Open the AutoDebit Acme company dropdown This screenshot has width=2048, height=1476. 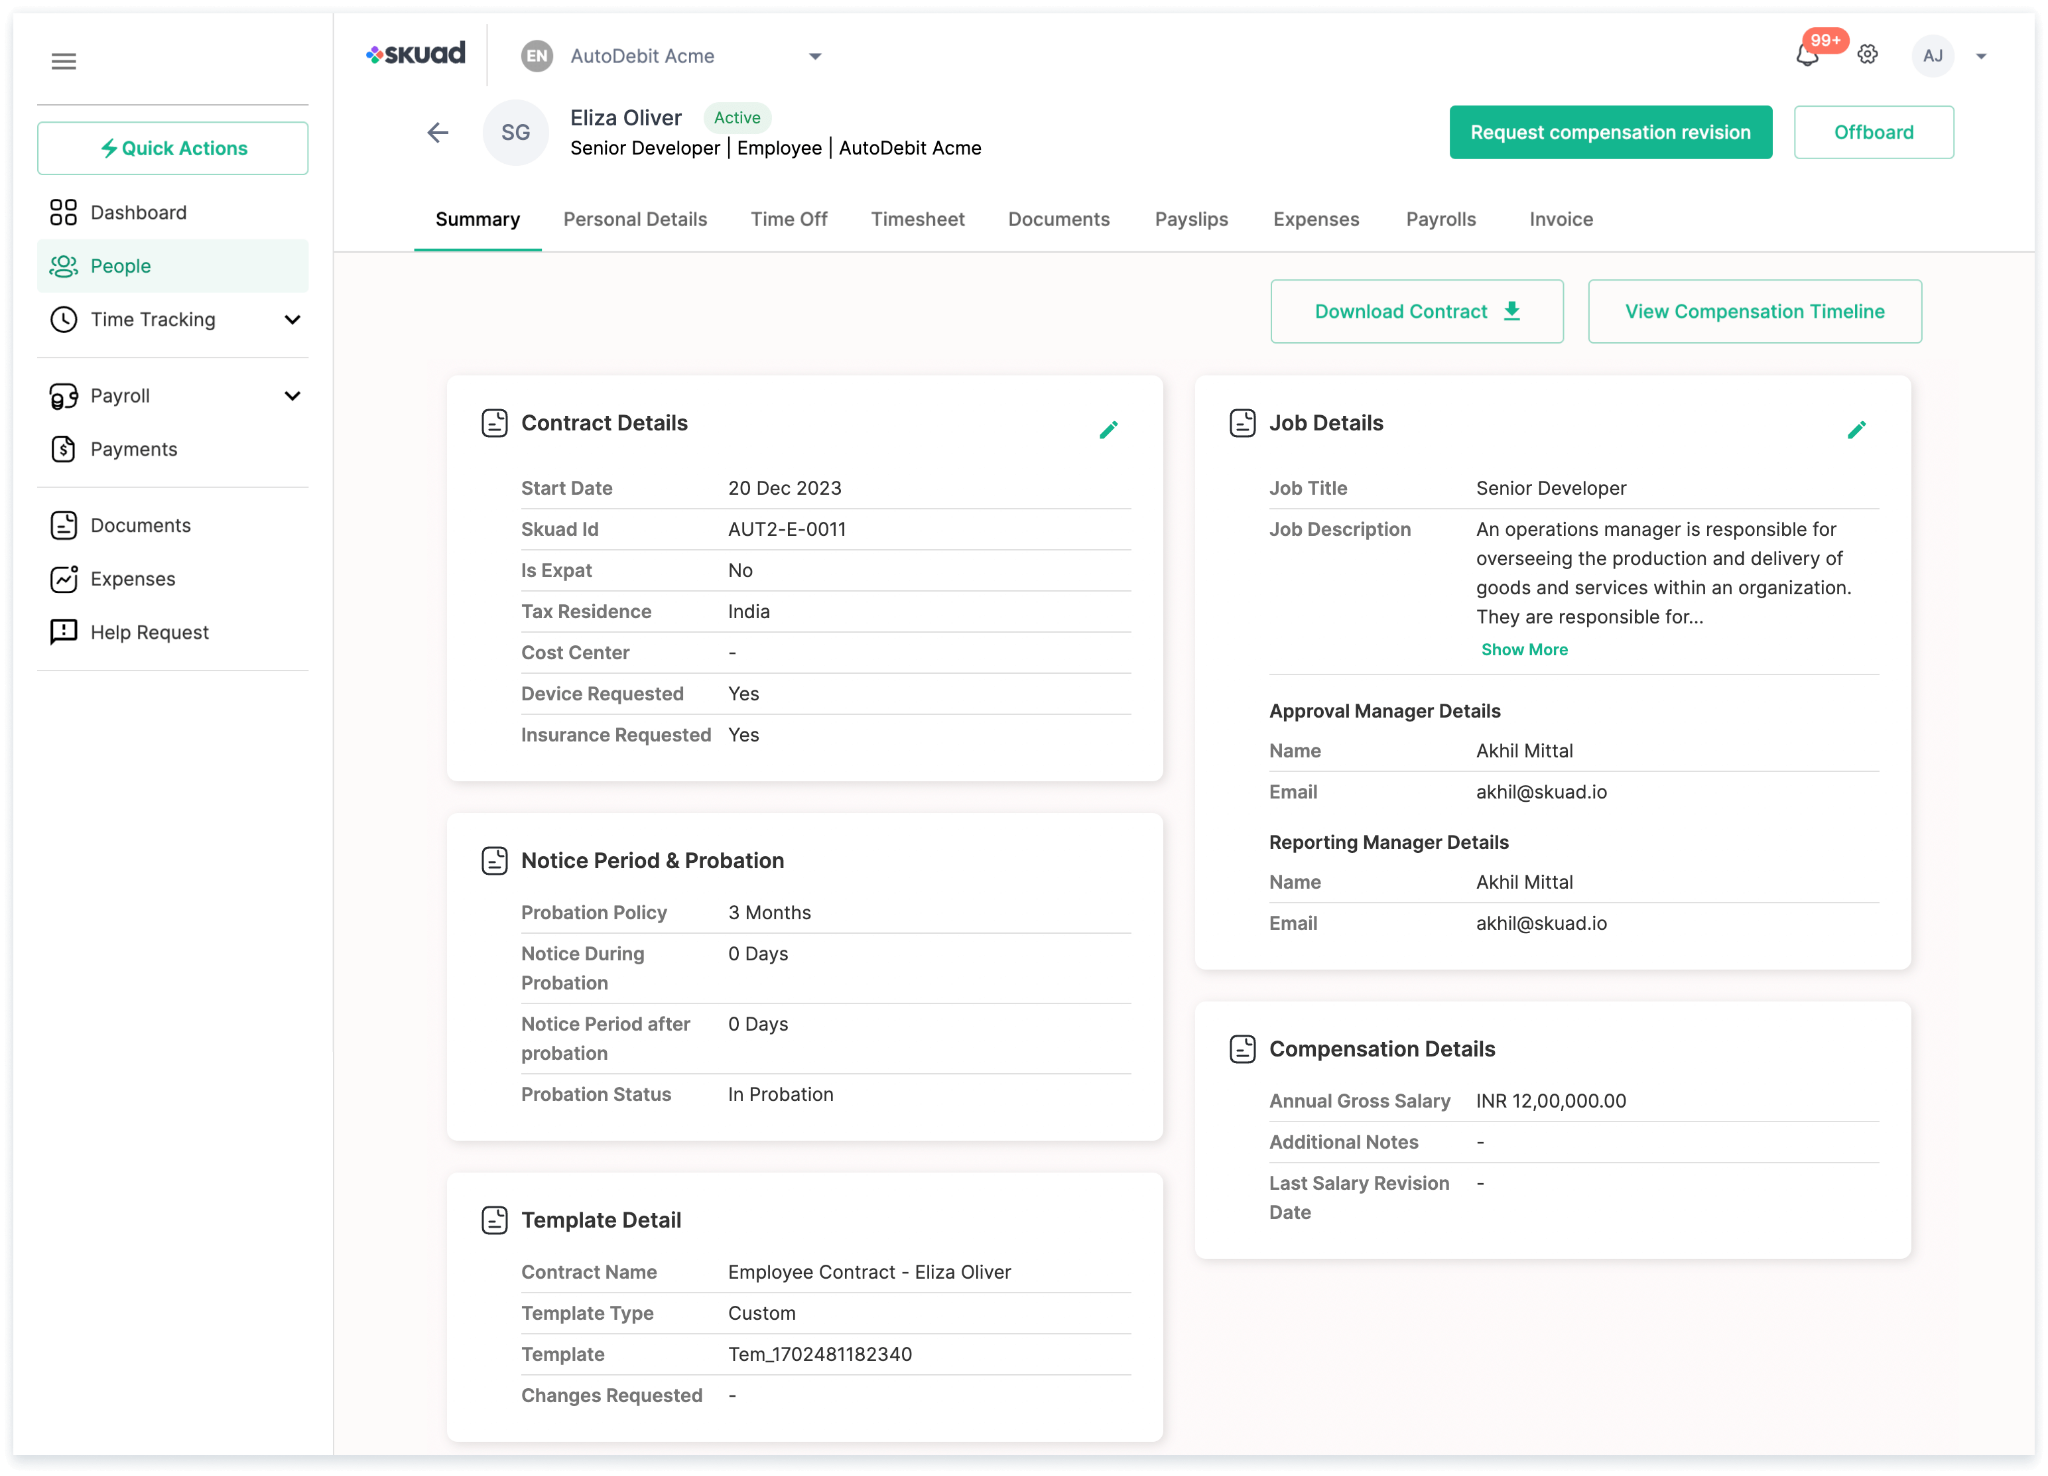pos(815,56)
